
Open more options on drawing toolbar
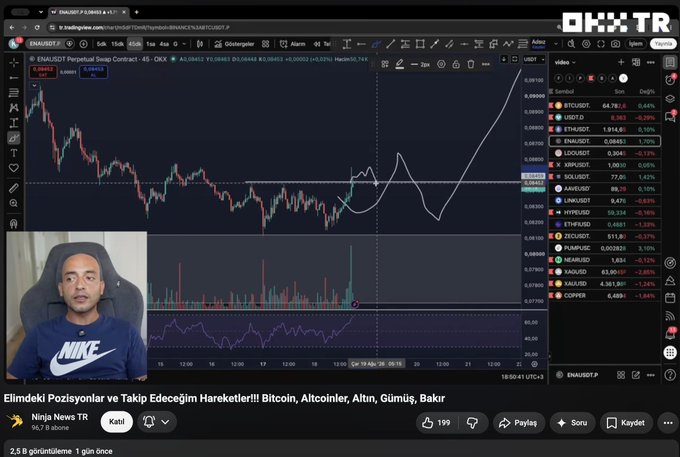pos(486,64)
